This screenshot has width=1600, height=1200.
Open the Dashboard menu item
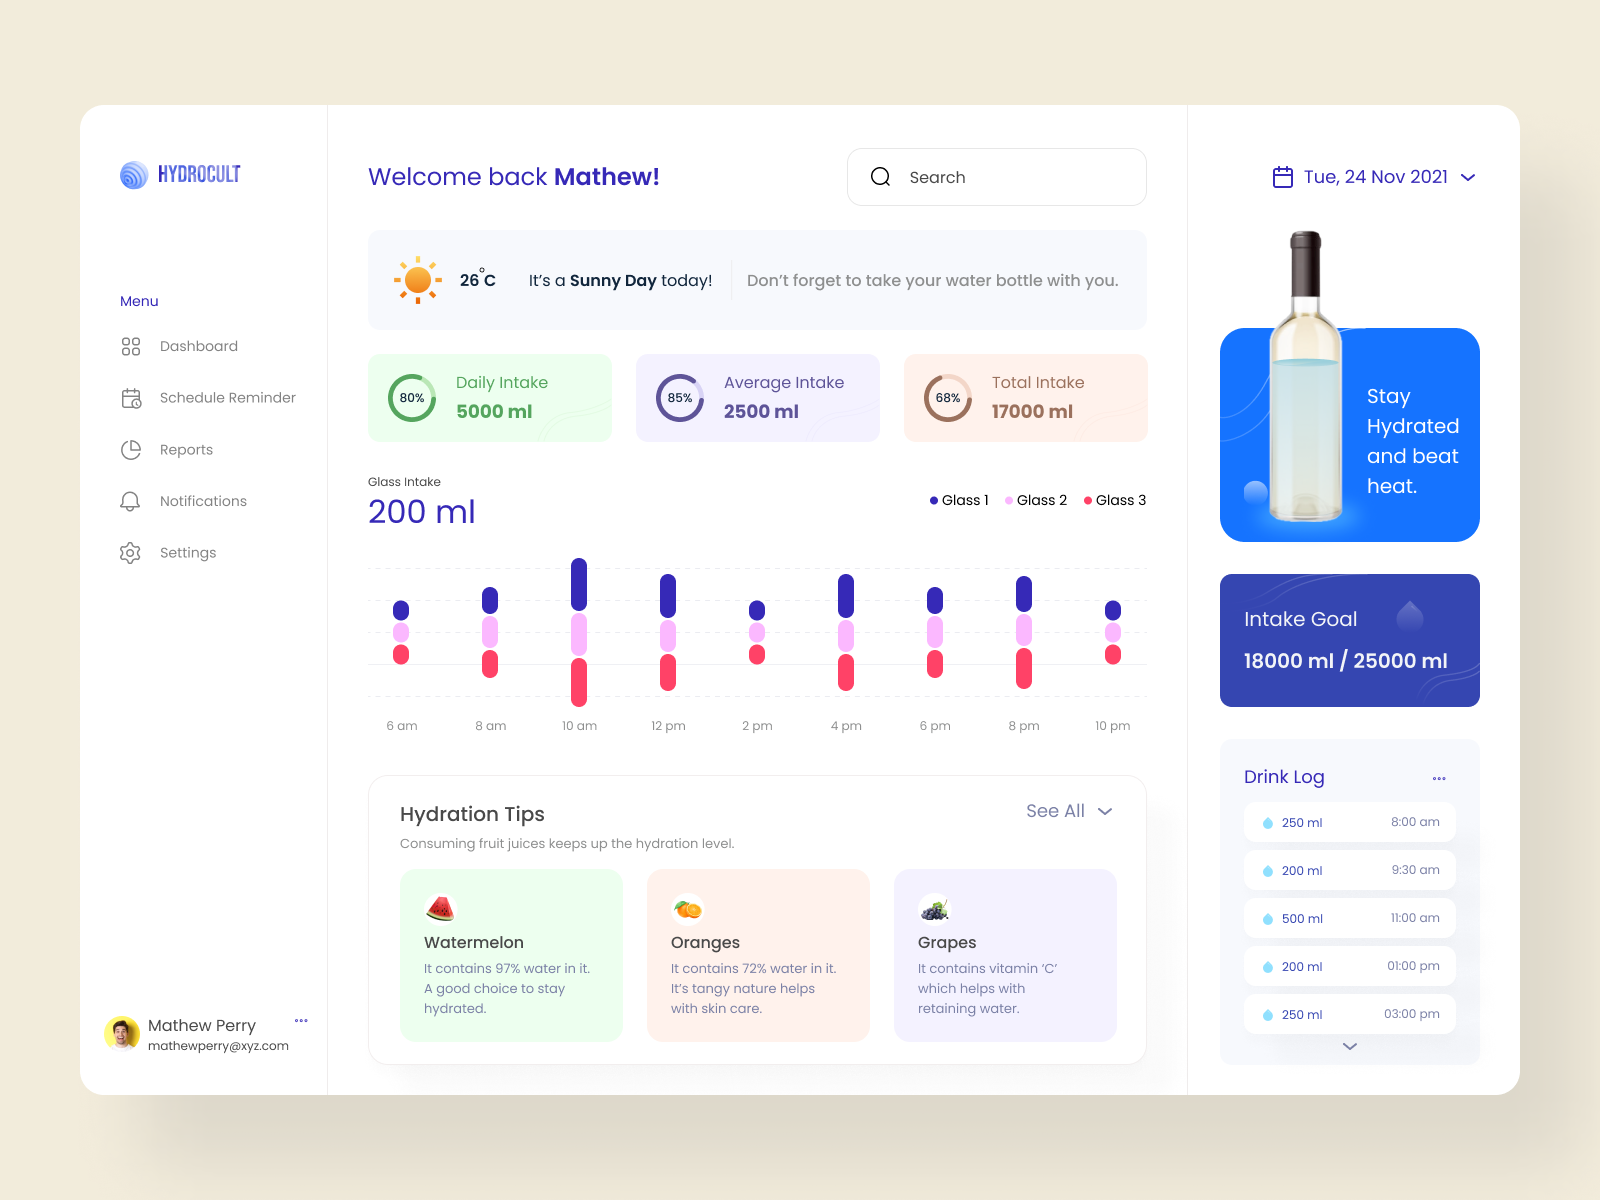tap(180, 346)
